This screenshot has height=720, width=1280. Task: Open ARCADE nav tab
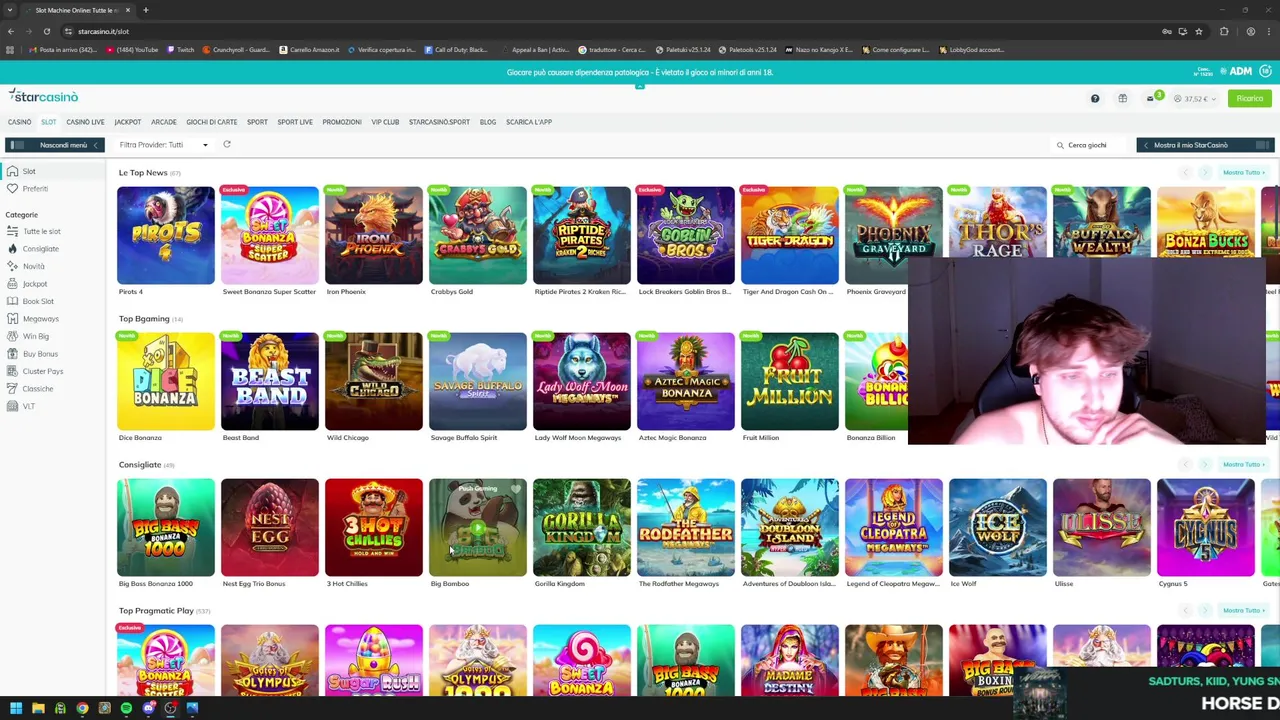164,122
